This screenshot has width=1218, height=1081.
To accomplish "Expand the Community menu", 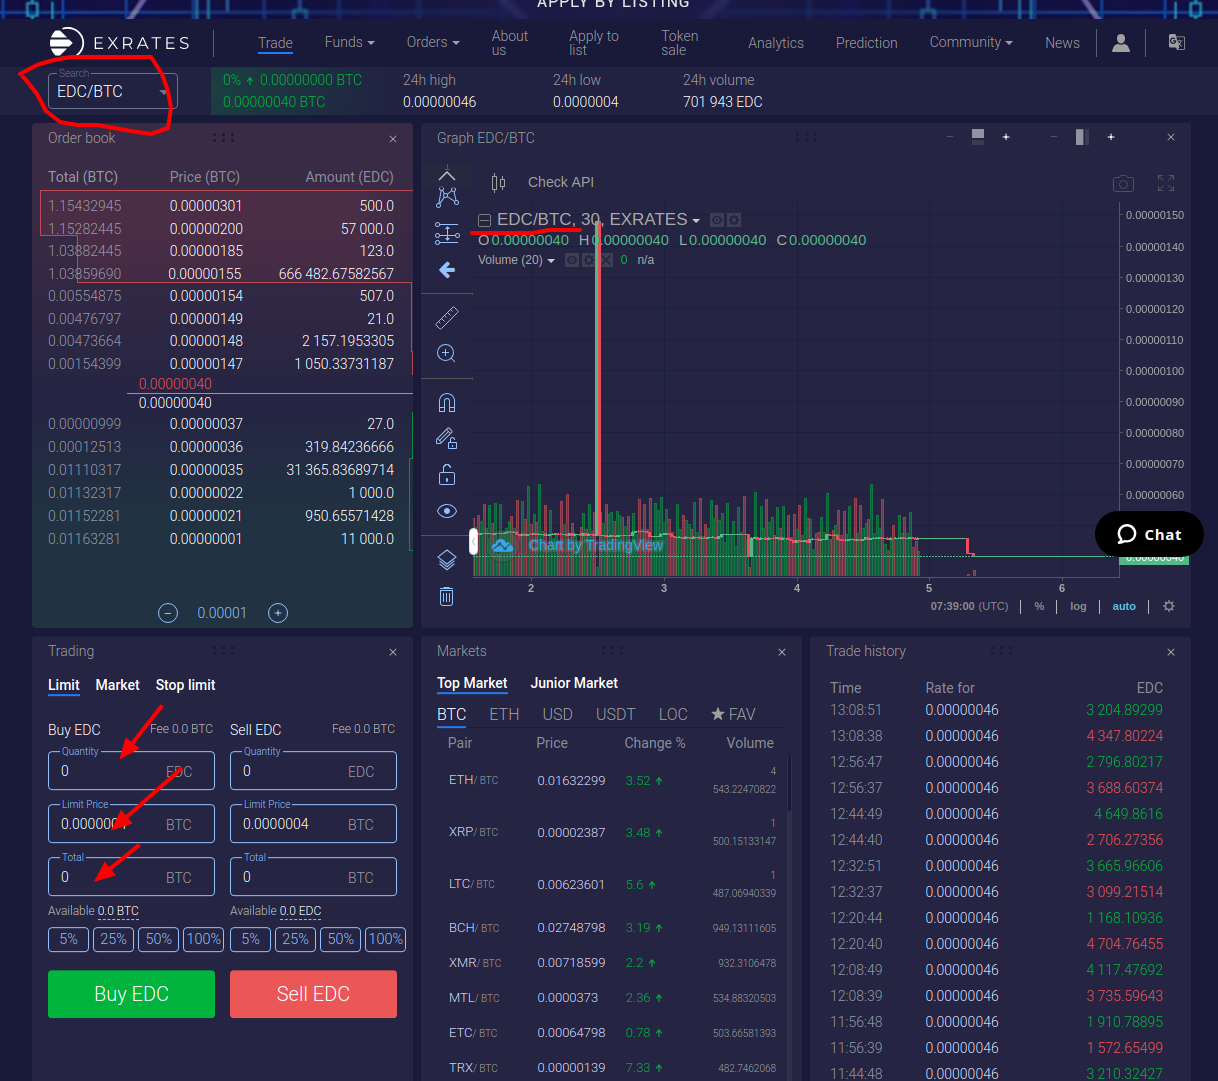I will [x=971, y=42].
